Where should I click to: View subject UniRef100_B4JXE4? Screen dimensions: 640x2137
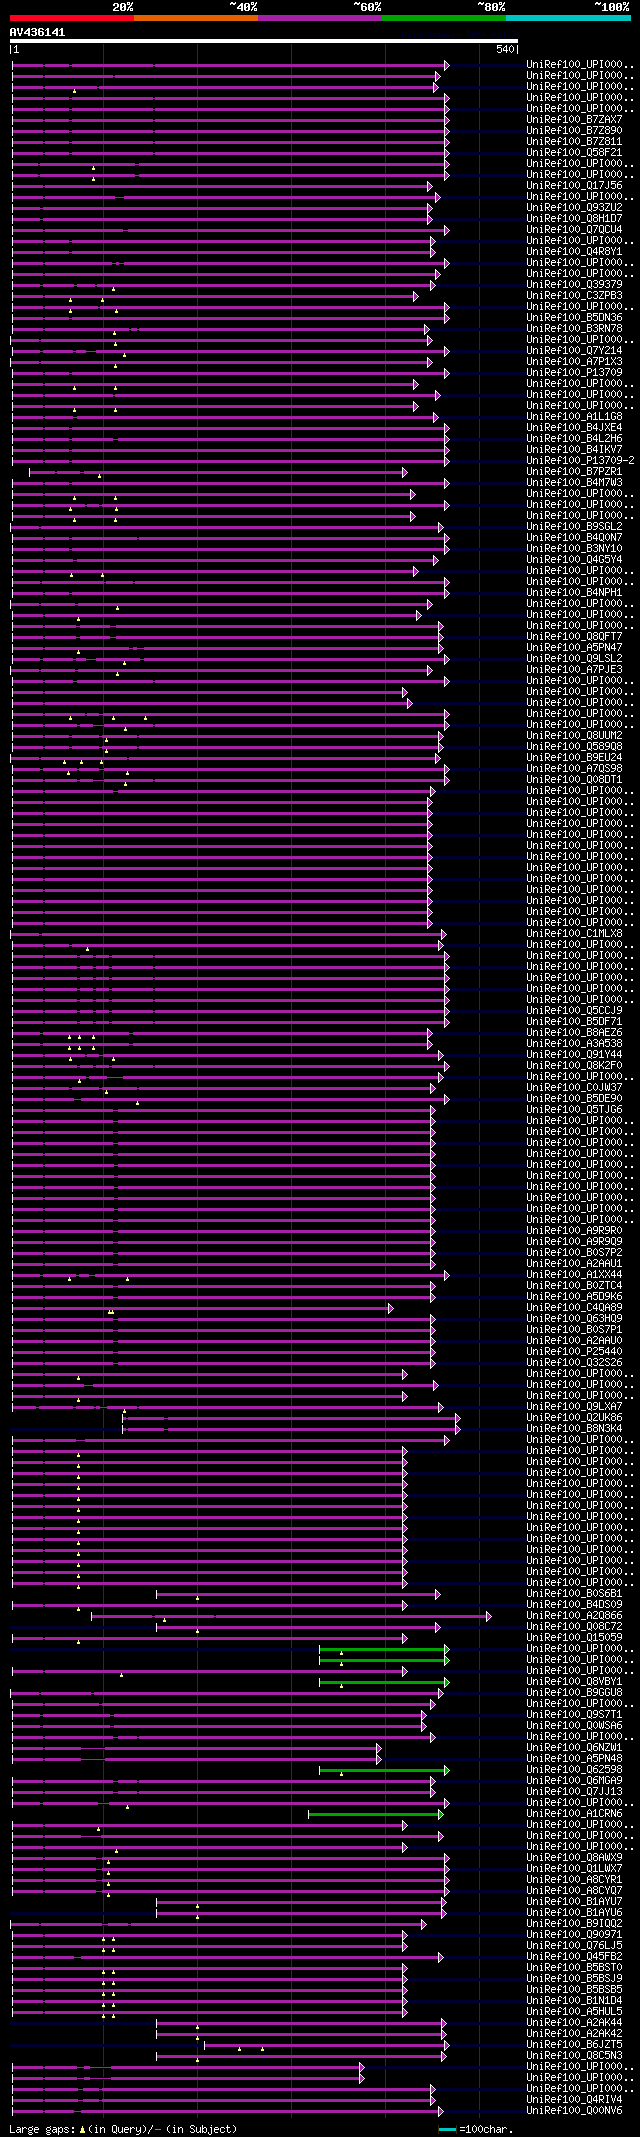pos(574,428)
